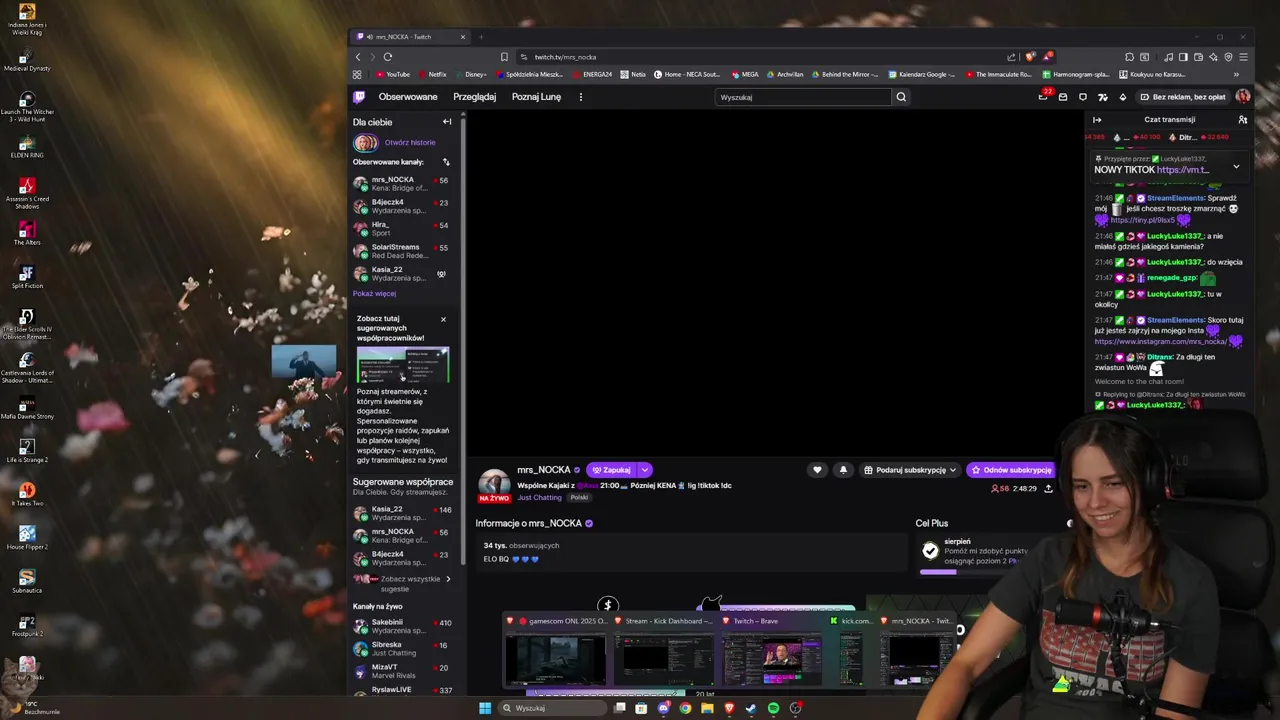This screenshot has height=720, width=1280.
Task: Open the instagram link in chat
Action: click(x=1160, y=341)
